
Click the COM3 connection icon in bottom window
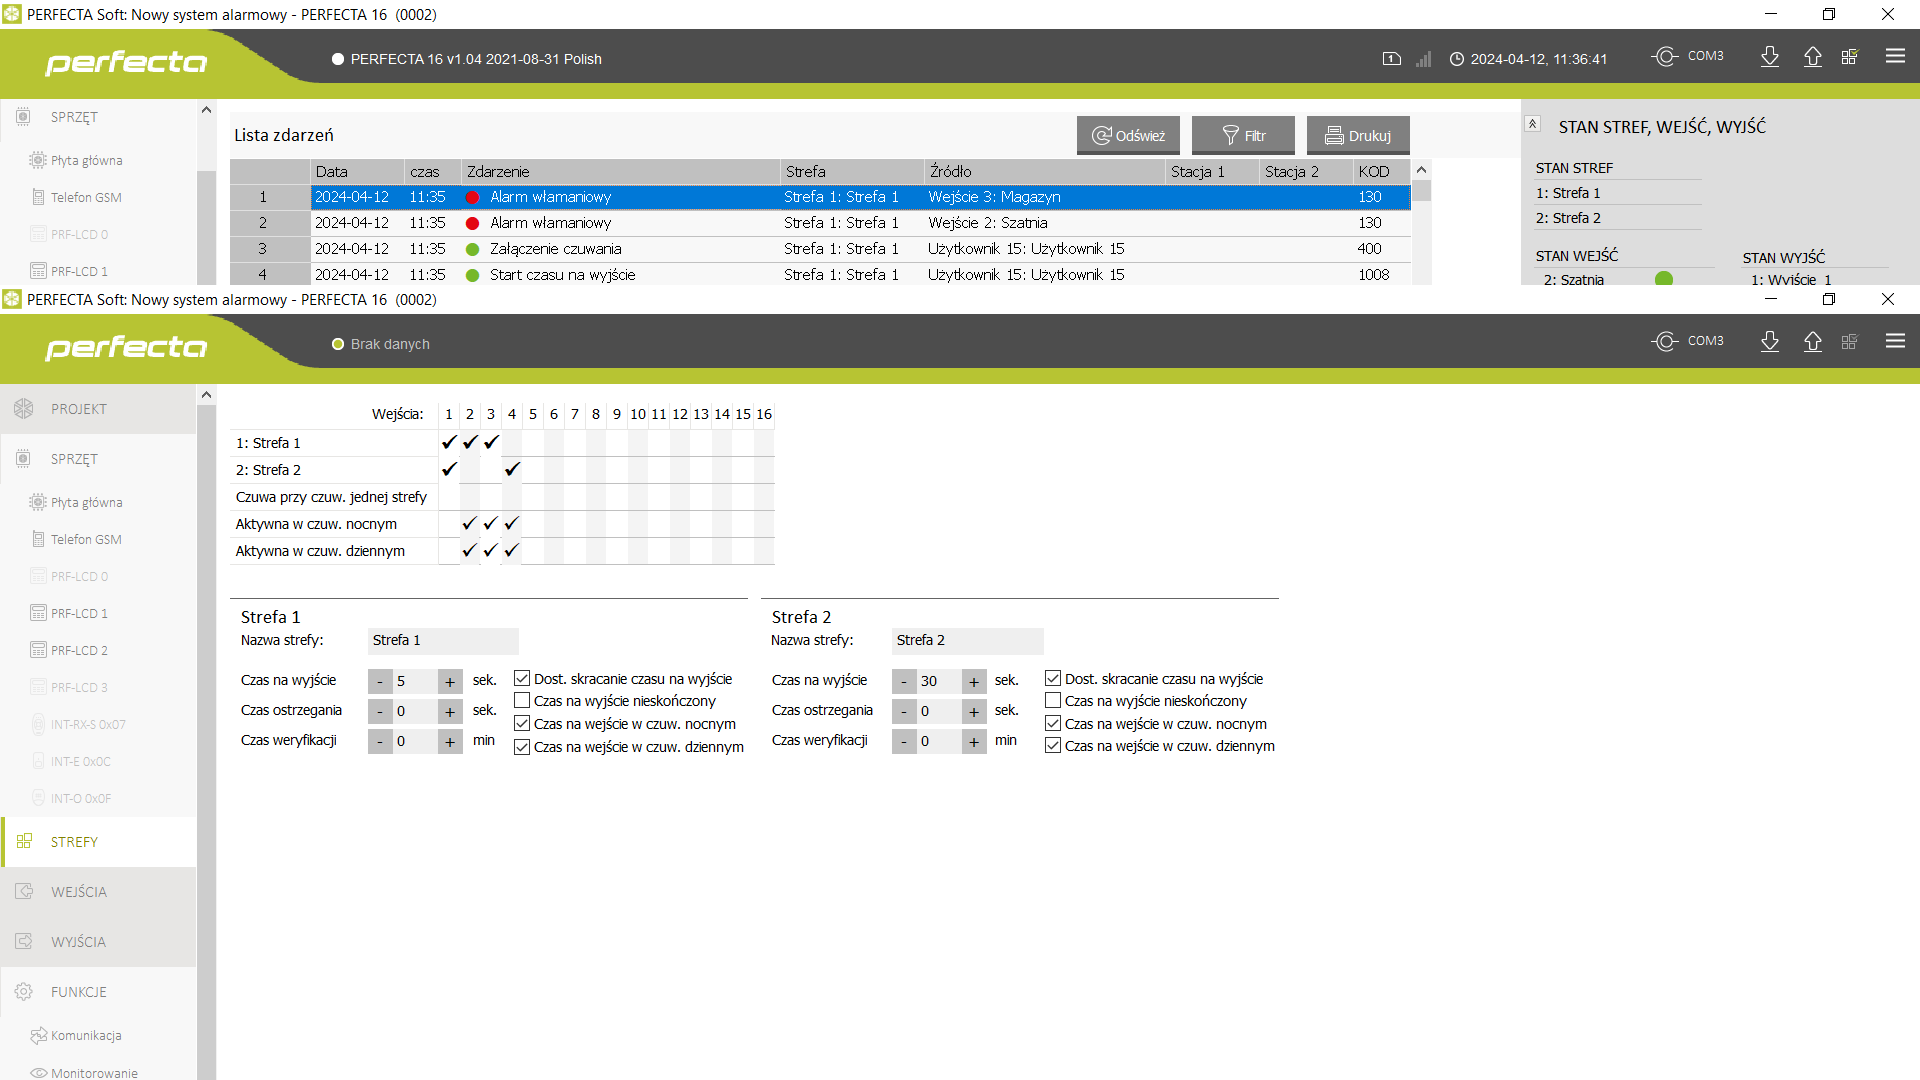pos(1665,342)
